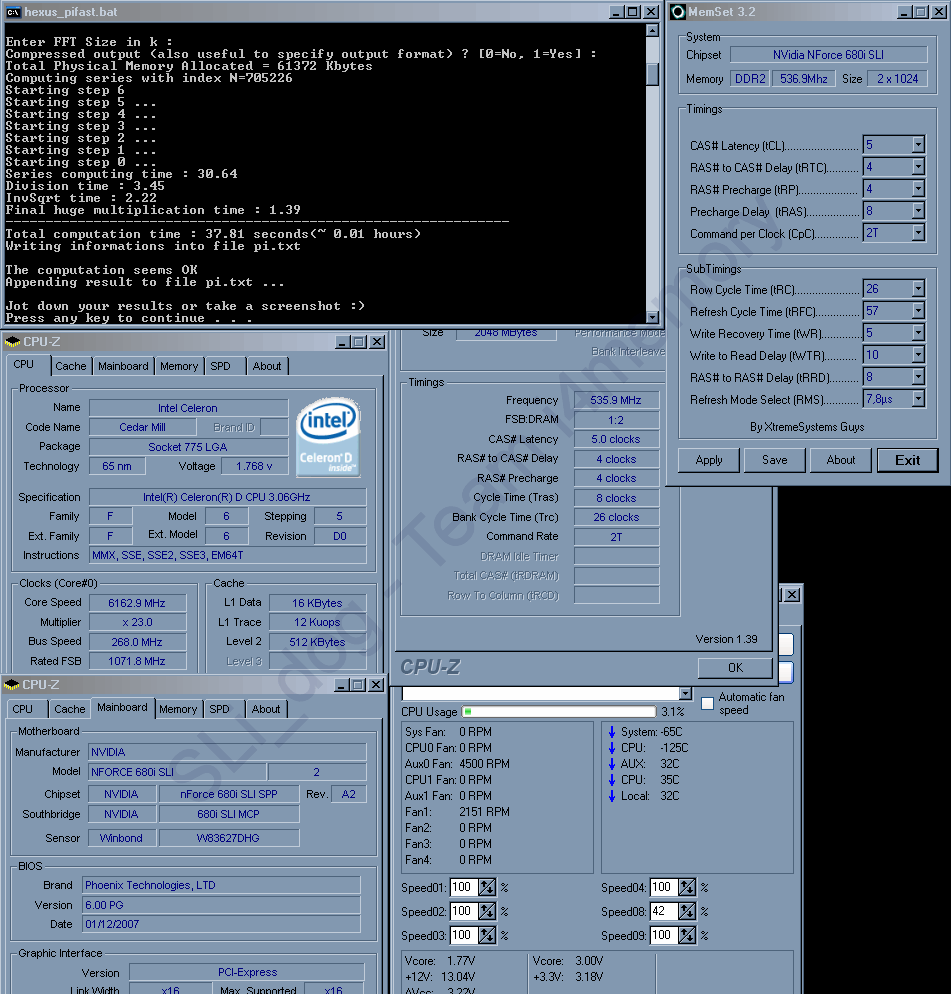Open the CAS# Latency (tCL) dropdown

pos(918,145)
